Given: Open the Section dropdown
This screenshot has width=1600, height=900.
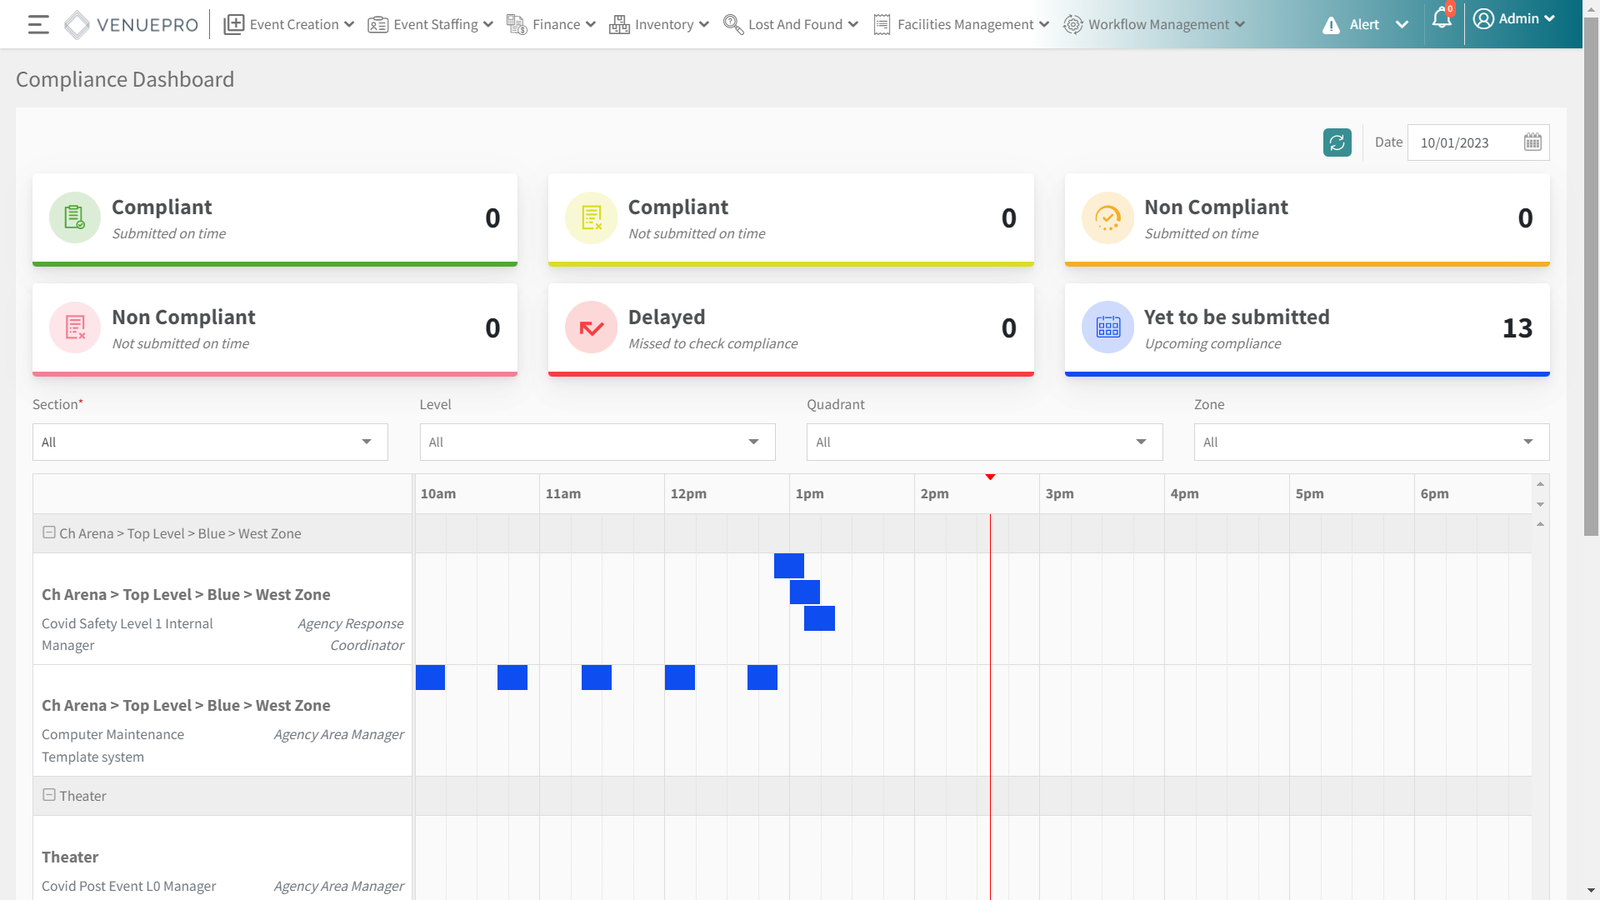Looking at the screenshot, I should click(210, 442).
